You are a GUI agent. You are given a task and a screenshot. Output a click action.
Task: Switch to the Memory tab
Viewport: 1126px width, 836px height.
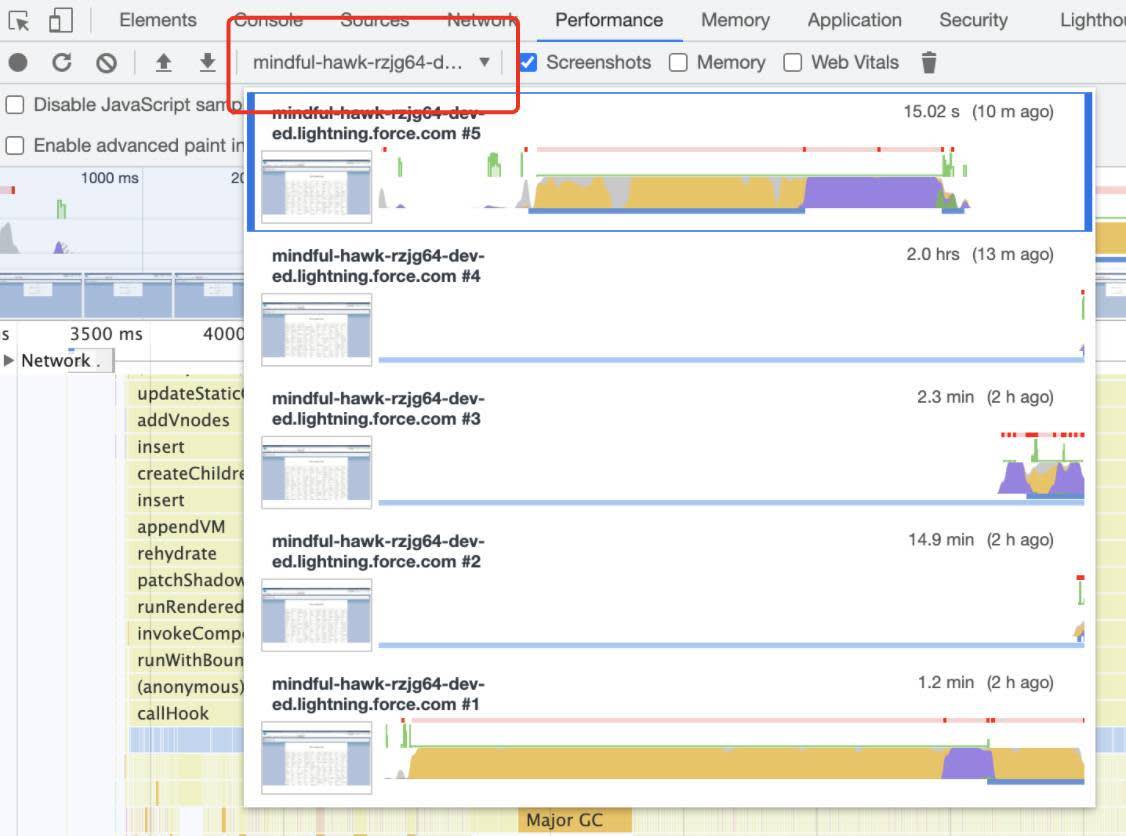click(x=735, y=20)
